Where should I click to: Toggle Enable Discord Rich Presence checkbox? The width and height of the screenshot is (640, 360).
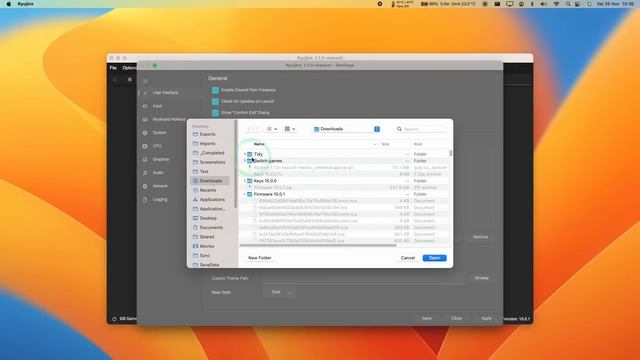(x=215, y=90)
